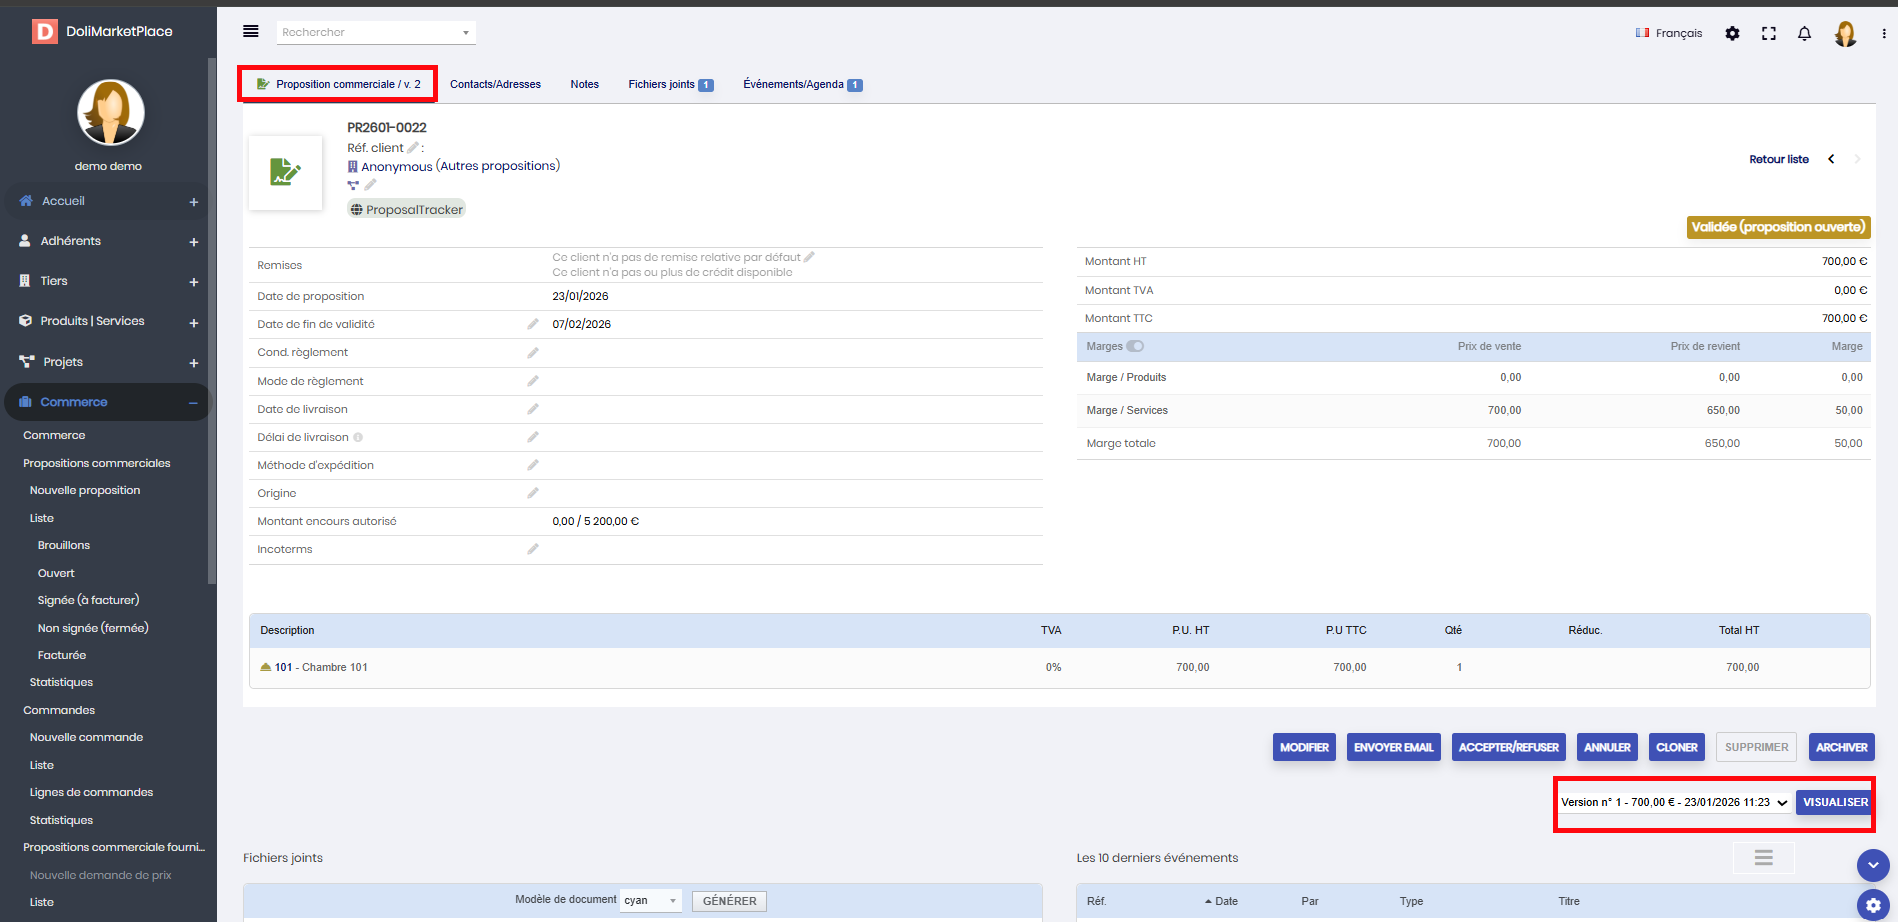Go to previous proposal arrow
Image resolution: width=1898 pixels, height=922 pixels.
click(1831, 159)
